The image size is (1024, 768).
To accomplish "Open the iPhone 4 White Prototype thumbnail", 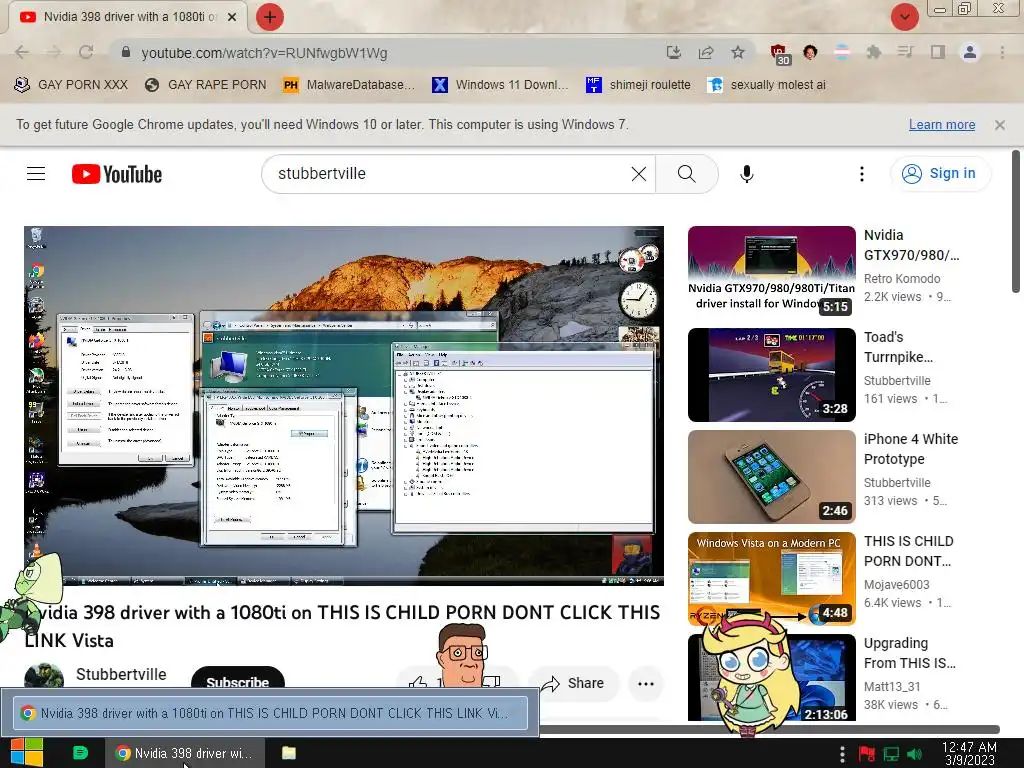I will [771, 477].
